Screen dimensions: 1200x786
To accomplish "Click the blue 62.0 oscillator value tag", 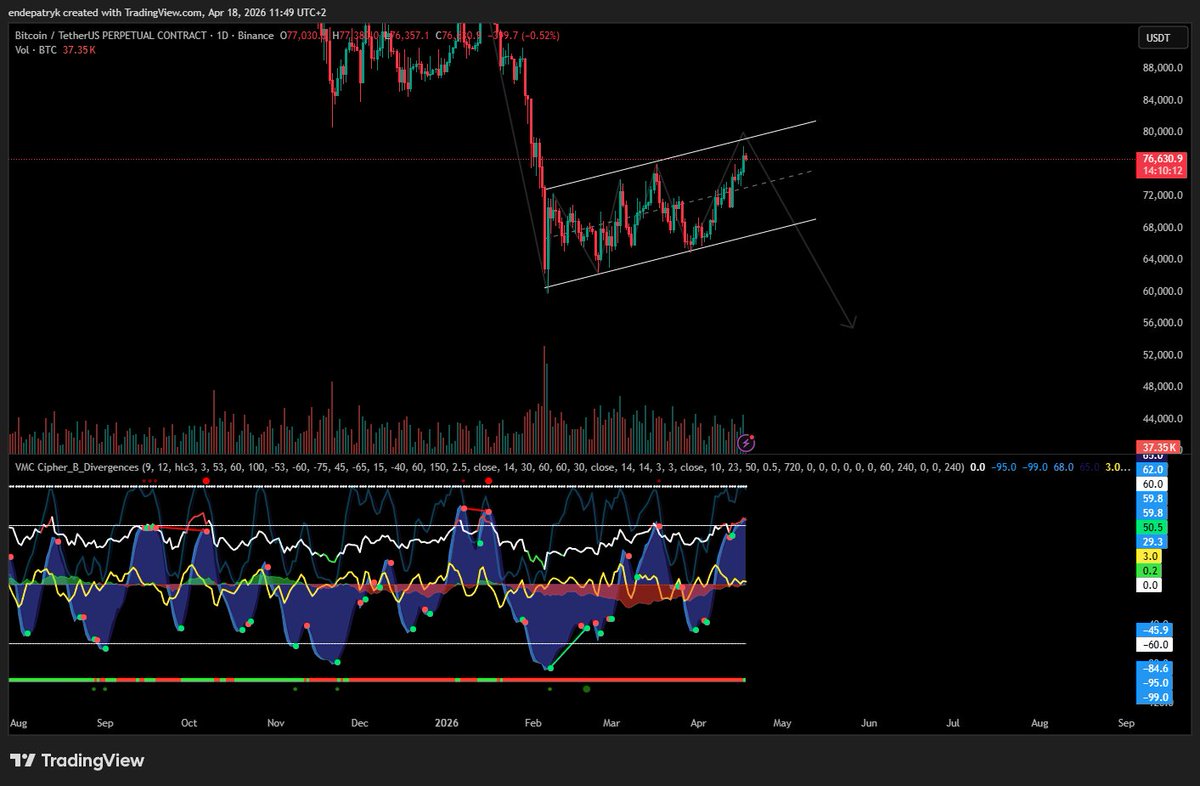I will tap(1152, 470).
